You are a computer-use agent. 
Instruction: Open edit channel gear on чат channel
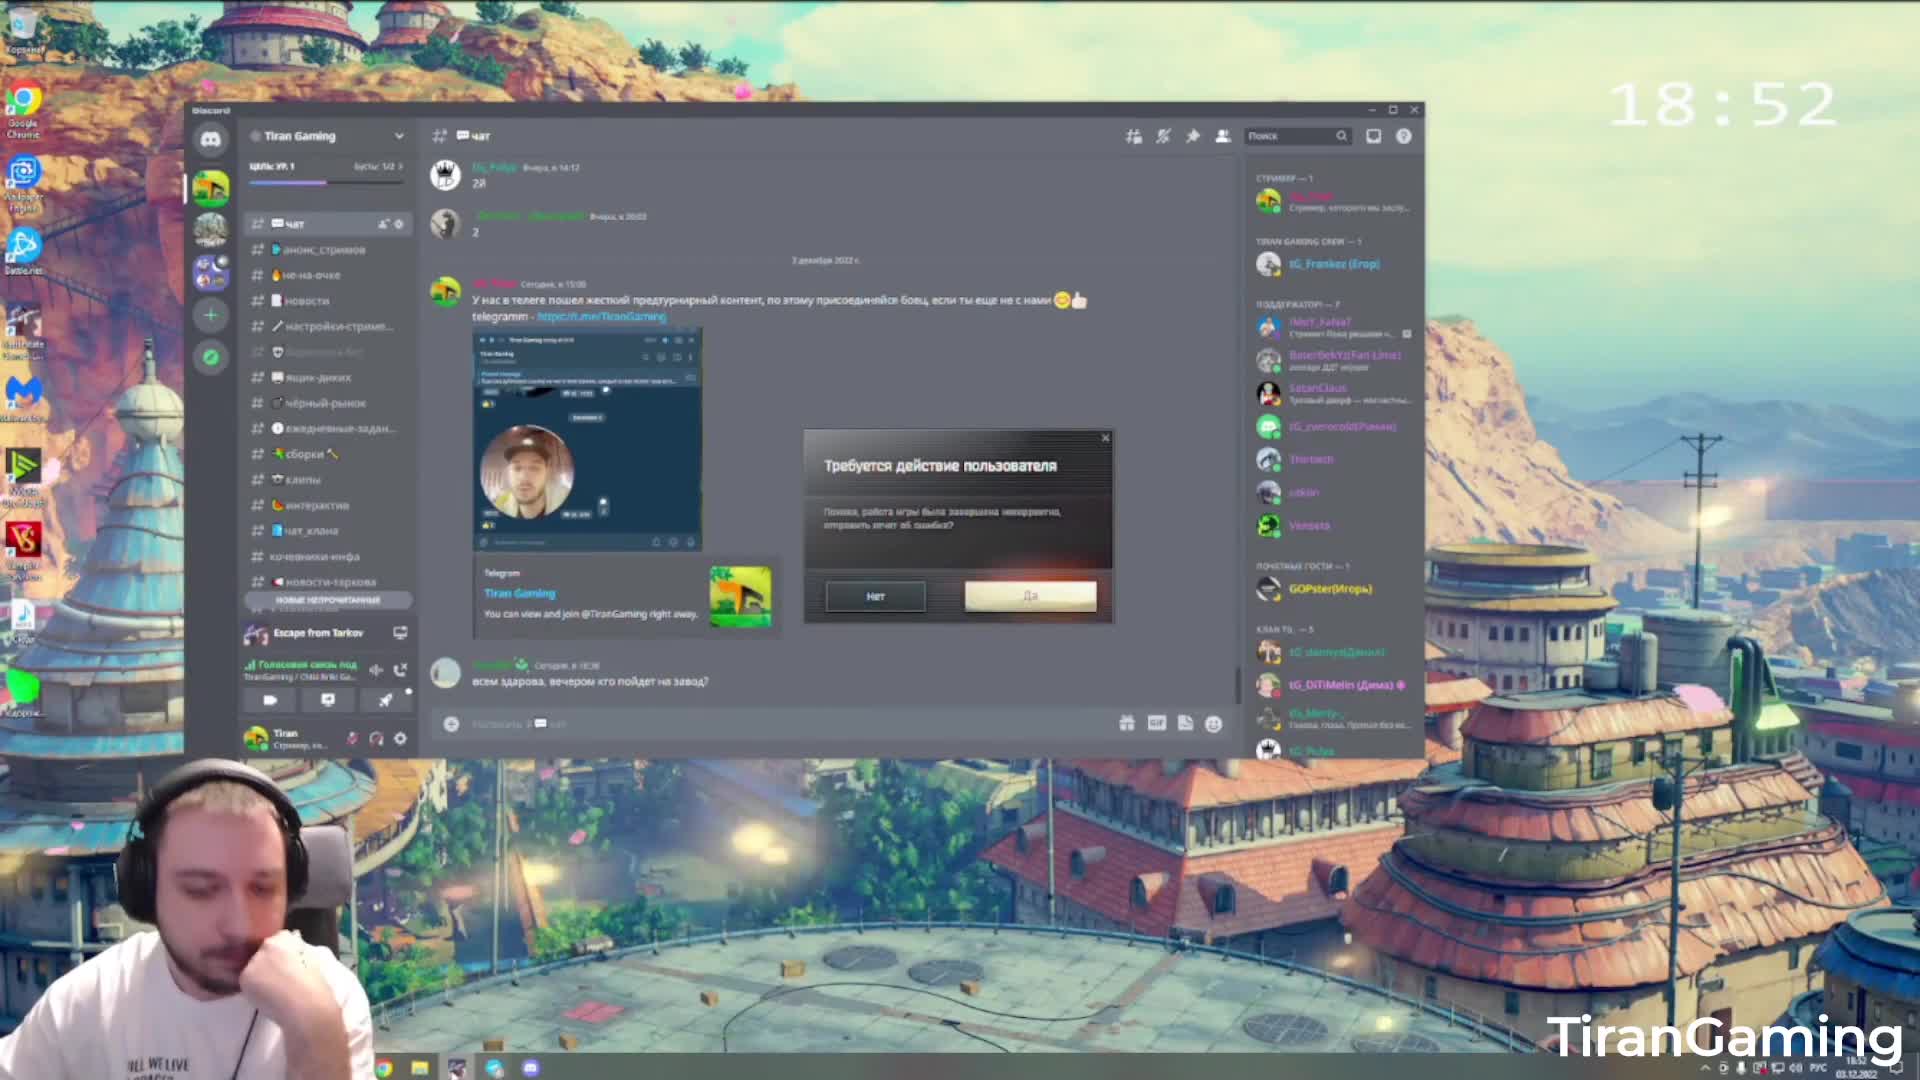point(399,224)
